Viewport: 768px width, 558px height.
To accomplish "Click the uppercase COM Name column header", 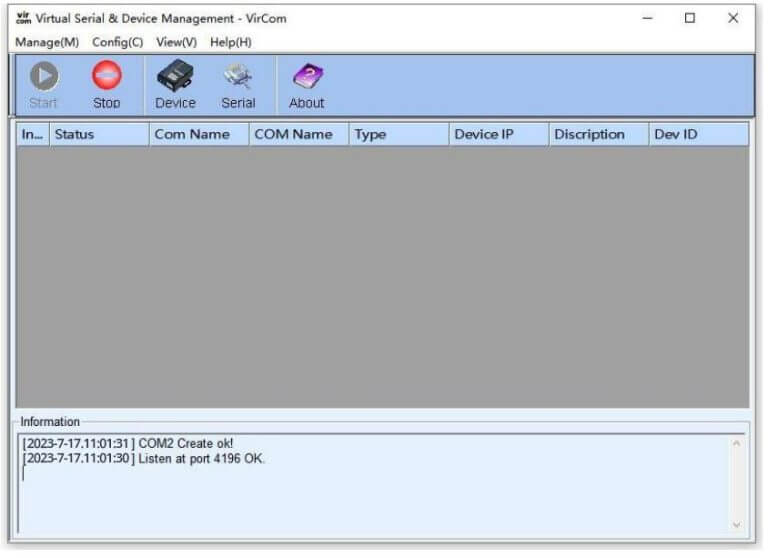I will [299, 135].
